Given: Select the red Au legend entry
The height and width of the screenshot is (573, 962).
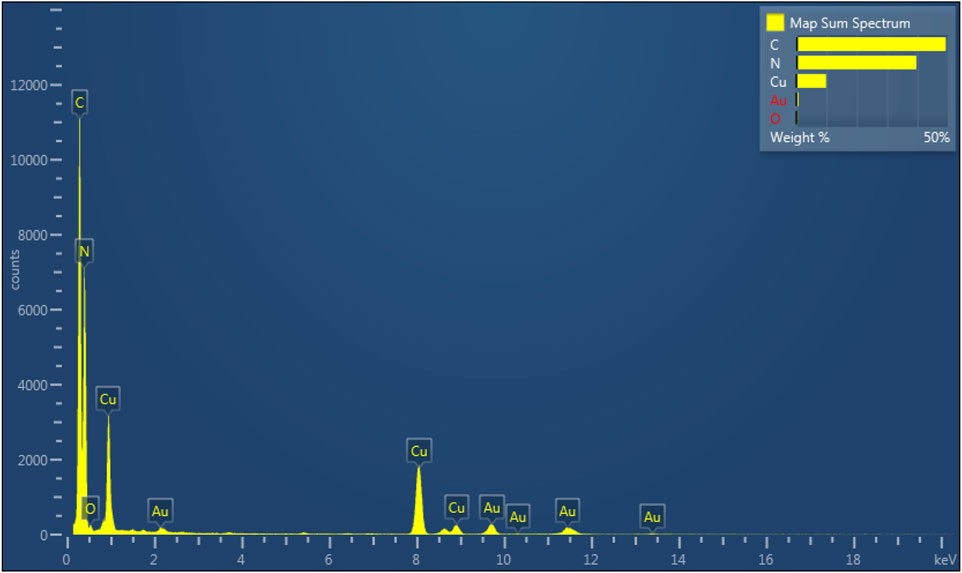Looking at the screenshot, I should (778, 100).
